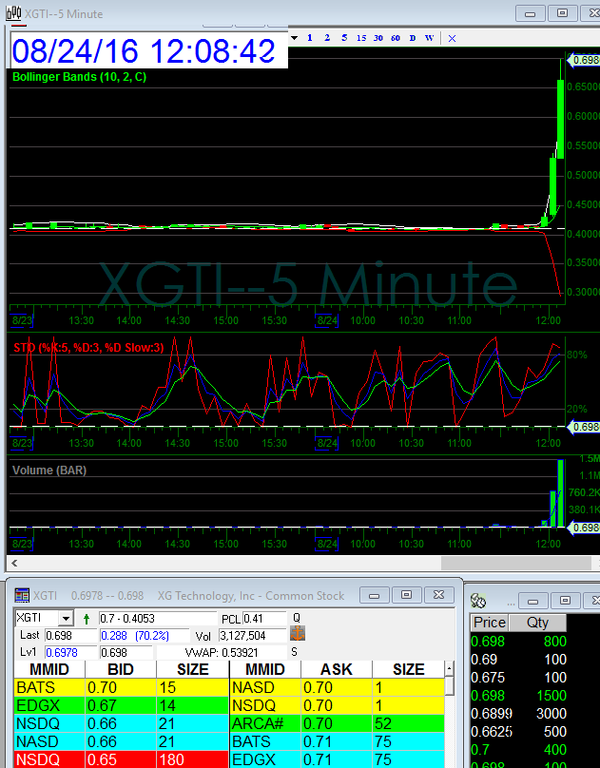This screenshot has height=768, width=600.
Task: Click the Bollinger Bands indicator label
Action: click(79, 77)
